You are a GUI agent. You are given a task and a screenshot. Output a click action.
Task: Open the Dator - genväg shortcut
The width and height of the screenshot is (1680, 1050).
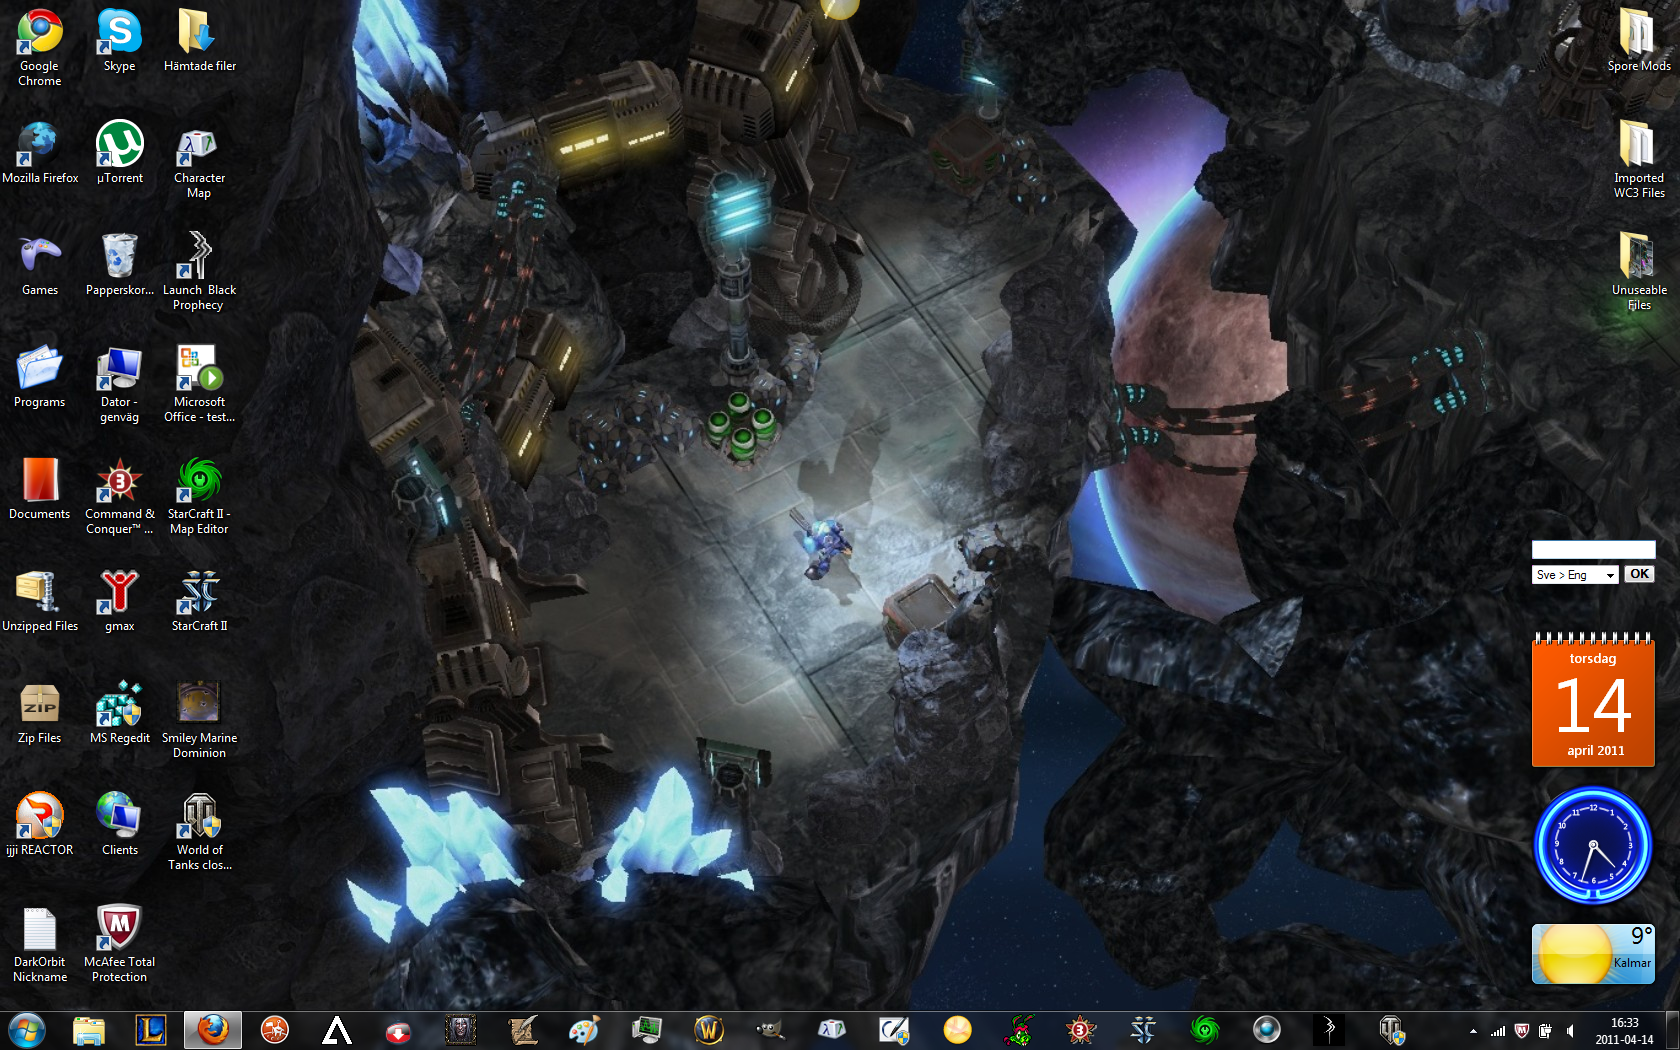tap(119, 384)
